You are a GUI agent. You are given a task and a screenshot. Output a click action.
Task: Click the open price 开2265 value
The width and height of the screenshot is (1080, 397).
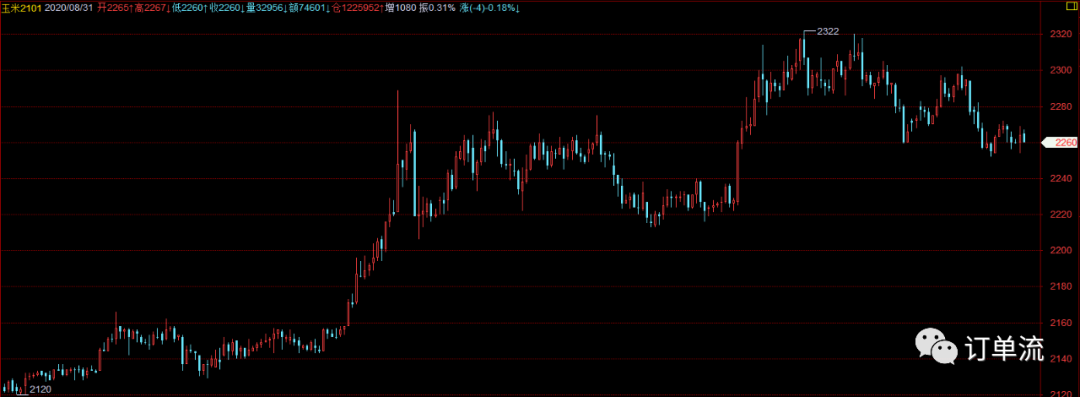(115, 8)
